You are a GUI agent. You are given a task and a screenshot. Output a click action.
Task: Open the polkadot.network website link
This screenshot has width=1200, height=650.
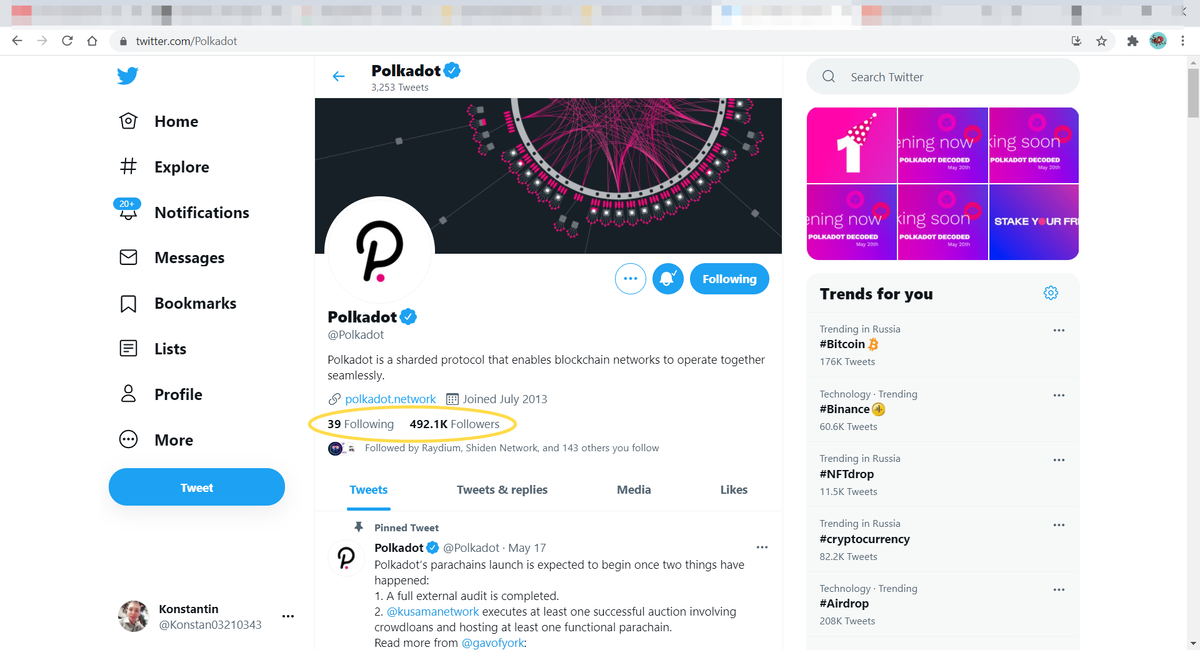pyautogui.click(x=390, y=398)
